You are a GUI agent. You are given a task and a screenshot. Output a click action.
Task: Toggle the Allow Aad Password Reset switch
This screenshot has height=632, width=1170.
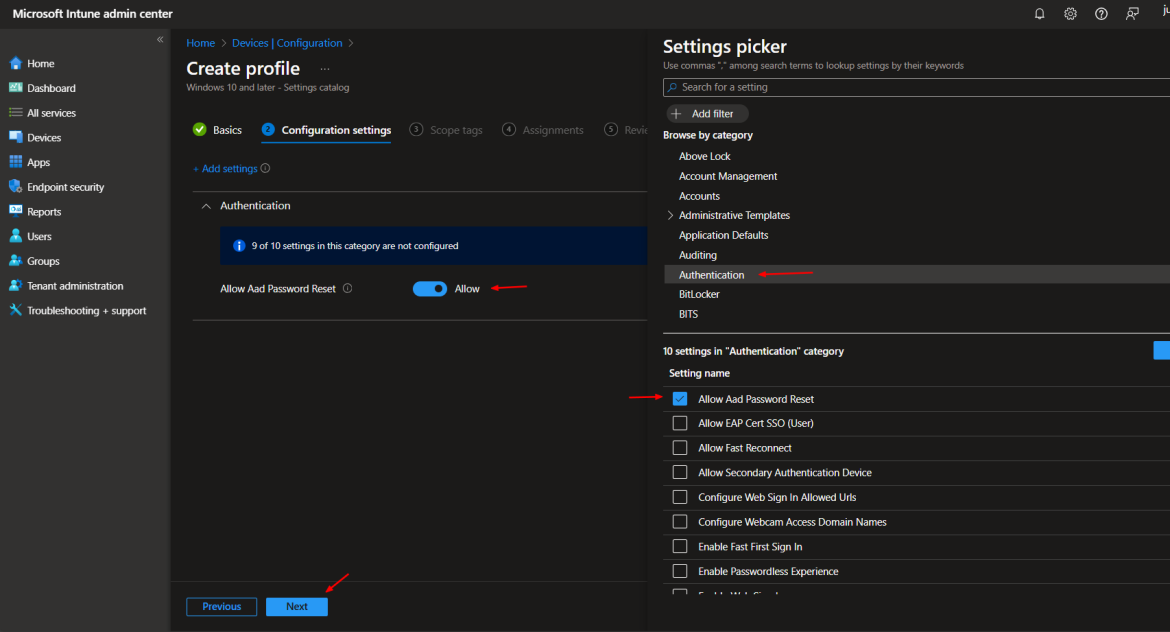[x=430, y=289]
